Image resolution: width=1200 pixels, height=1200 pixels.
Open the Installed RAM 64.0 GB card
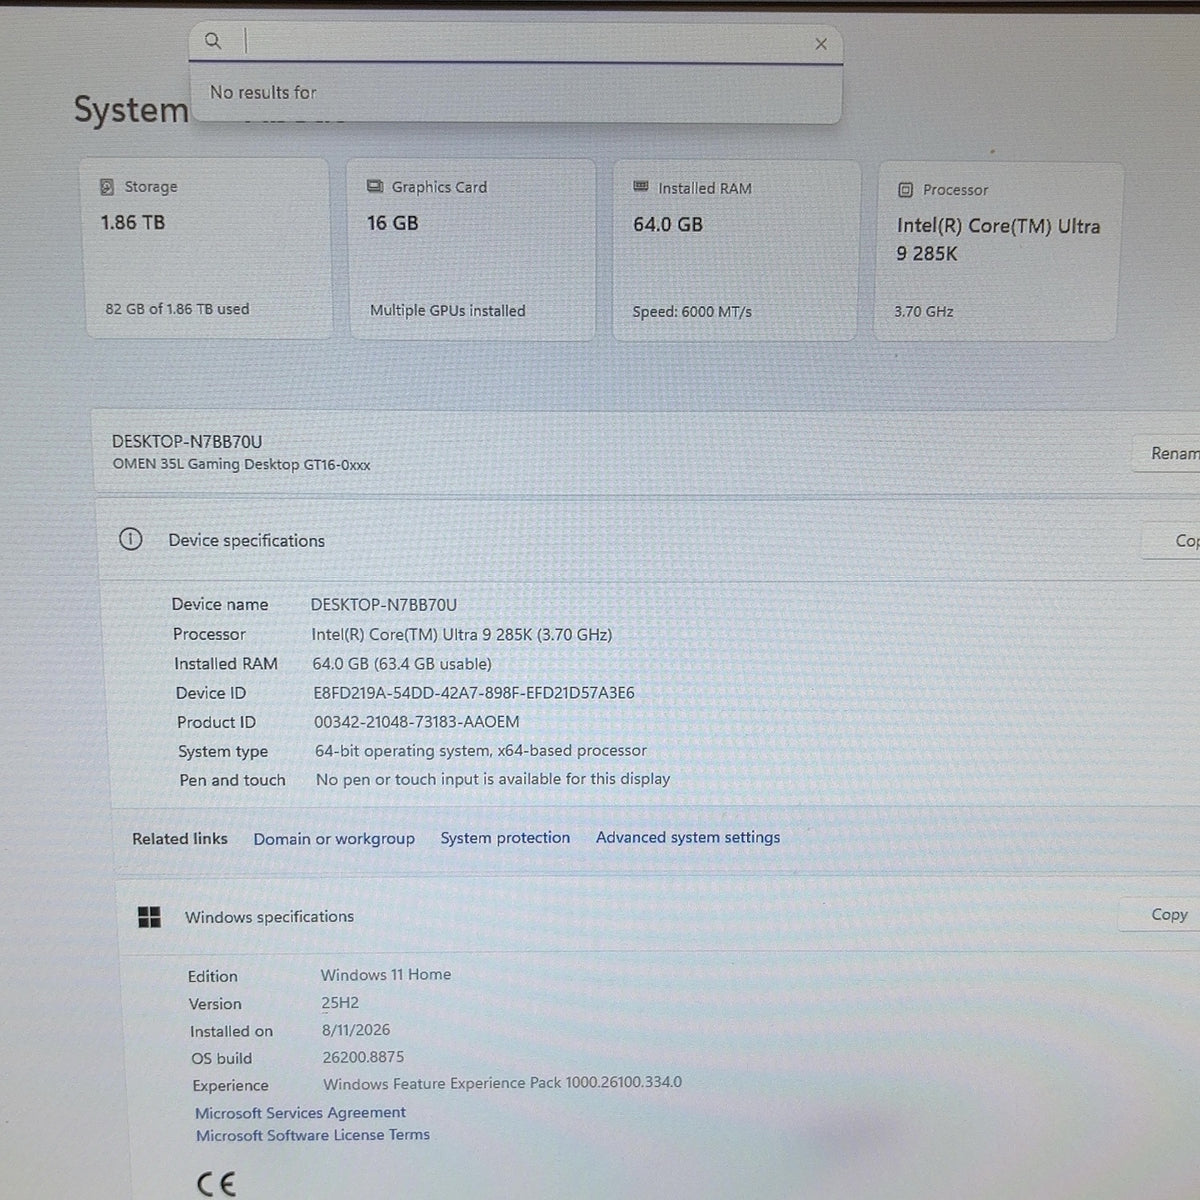click(x=736, y=251)
